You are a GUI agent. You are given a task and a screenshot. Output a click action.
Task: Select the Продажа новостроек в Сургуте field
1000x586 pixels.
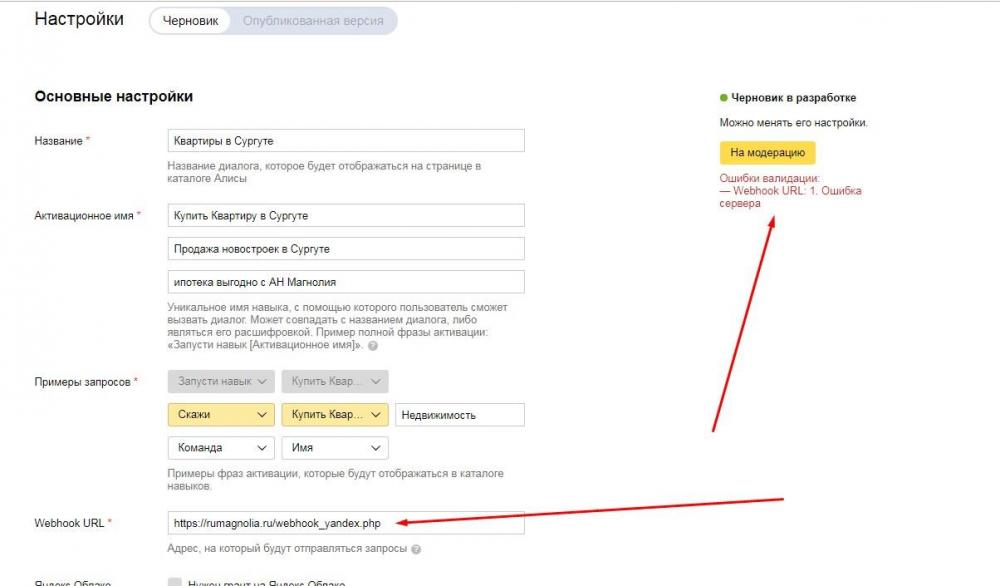tap(346, 249)
